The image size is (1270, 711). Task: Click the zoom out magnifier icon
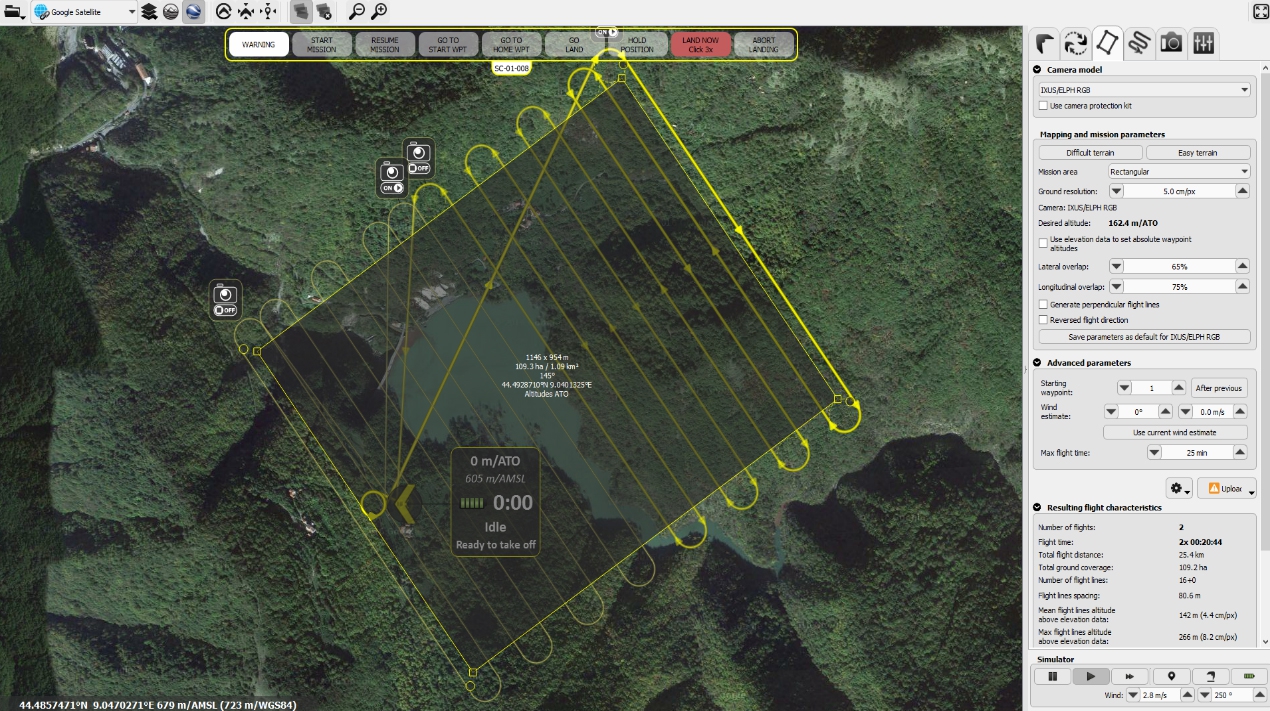tap(357, 12)
